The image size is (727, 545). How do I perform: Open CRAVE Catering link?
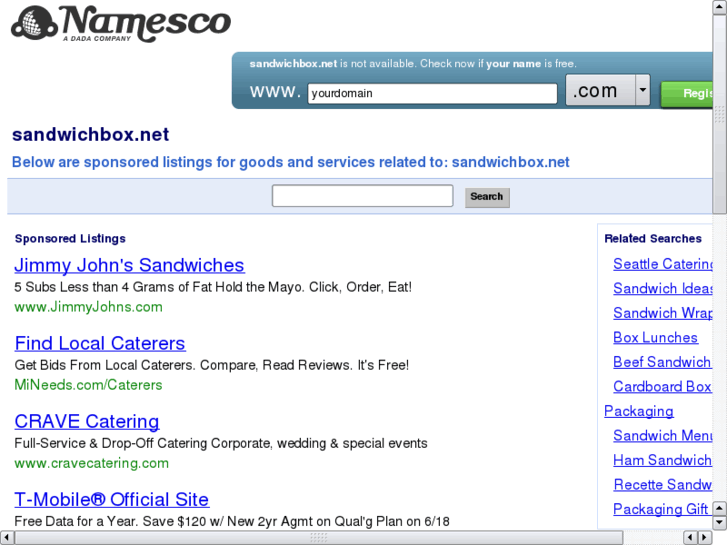pyautogui.click(x=87, y=421)
